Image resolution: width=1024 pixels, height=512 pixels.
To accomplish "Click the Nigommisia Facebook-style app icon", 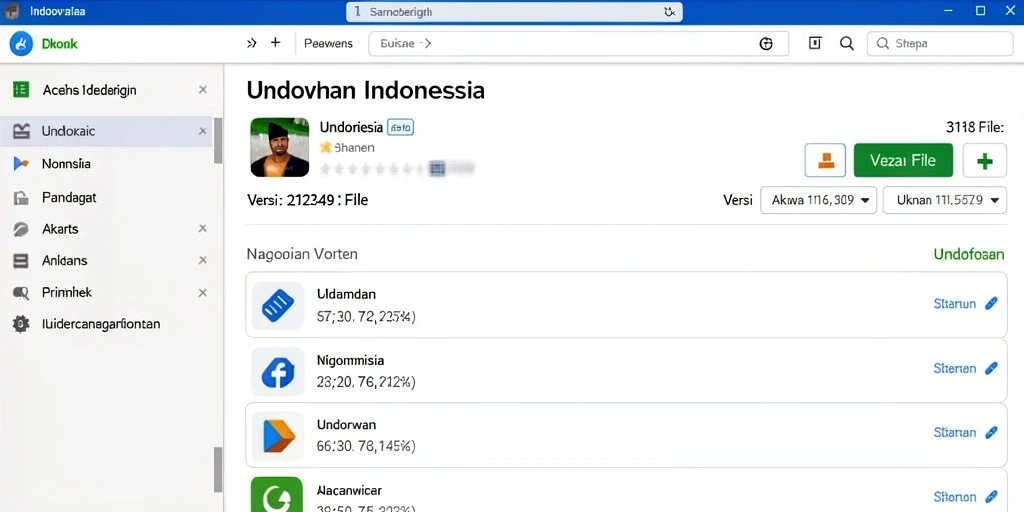I will [x=278, y=372].
